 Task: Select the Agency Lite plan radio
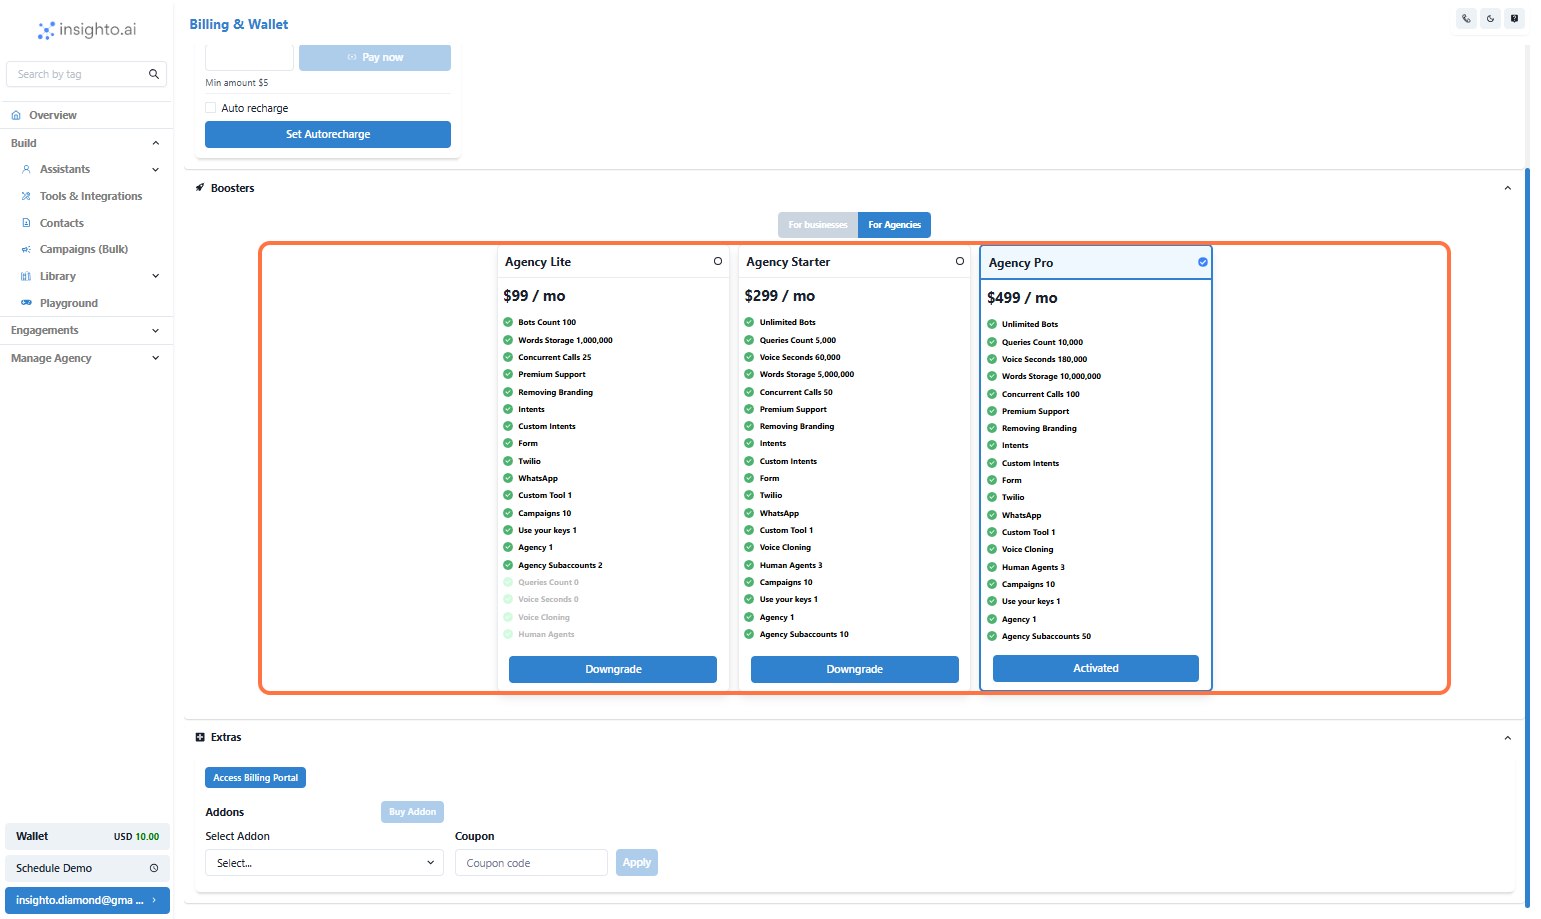click(x=718, y=261)
